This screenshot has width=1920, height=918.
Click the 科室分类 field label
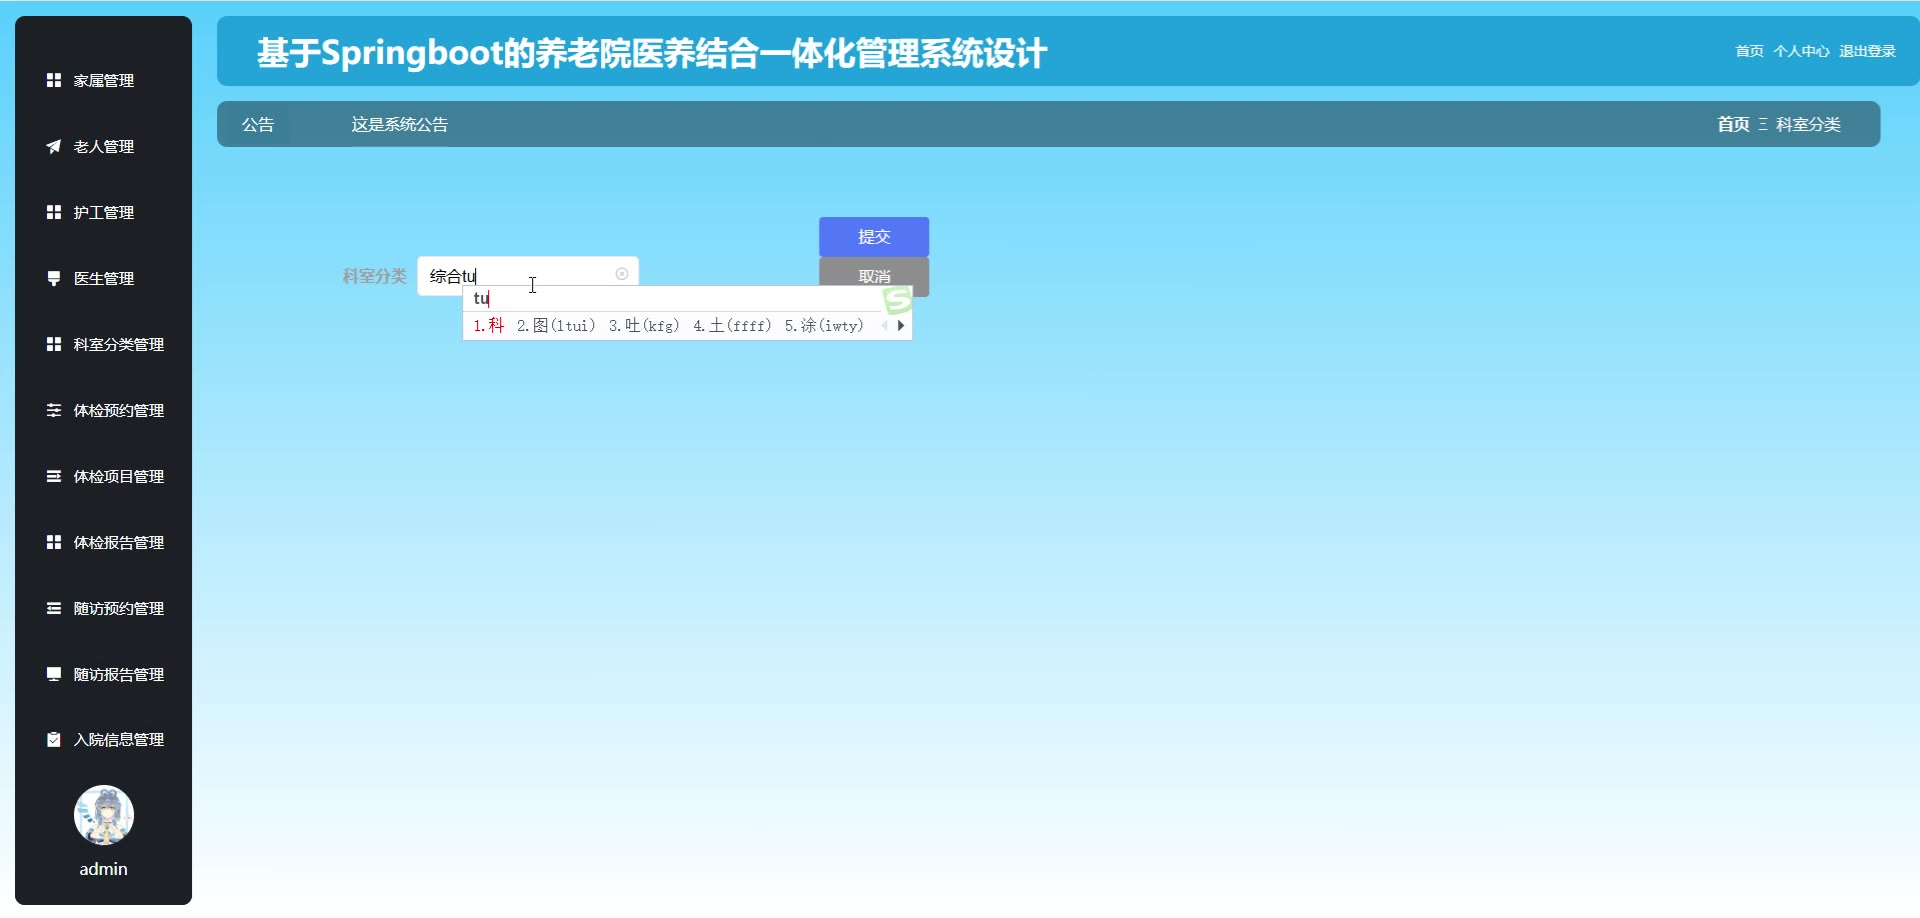click(x=374, y=276)
